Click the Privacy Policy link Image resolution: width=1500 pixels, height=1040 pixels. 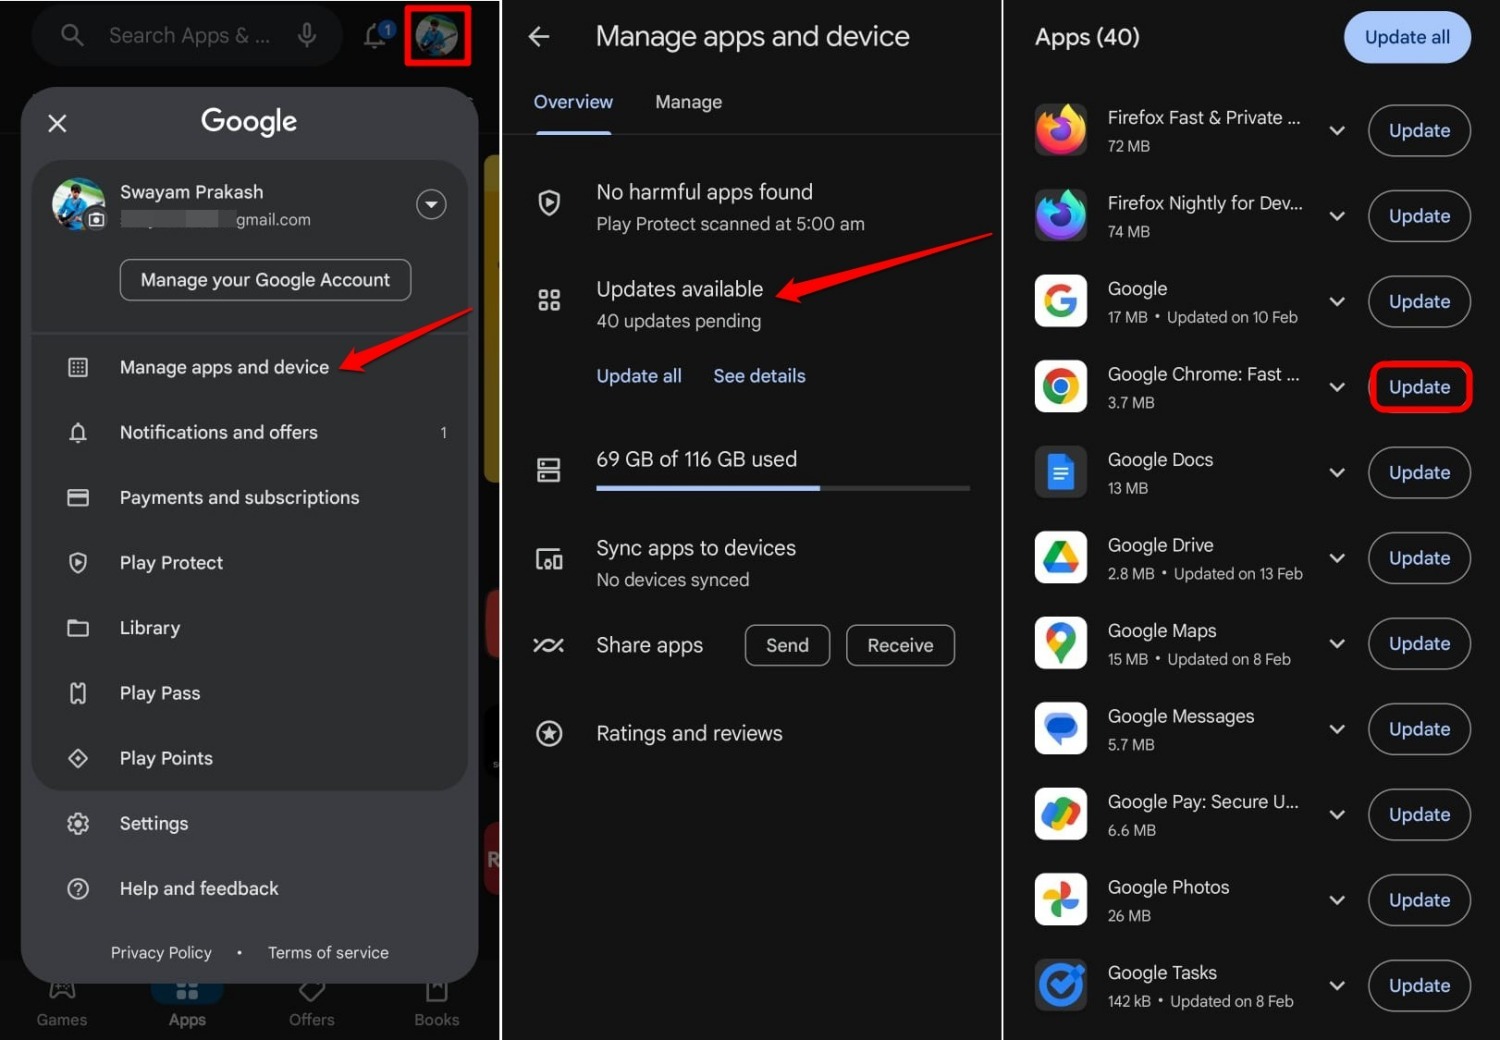tap(161, 952)
